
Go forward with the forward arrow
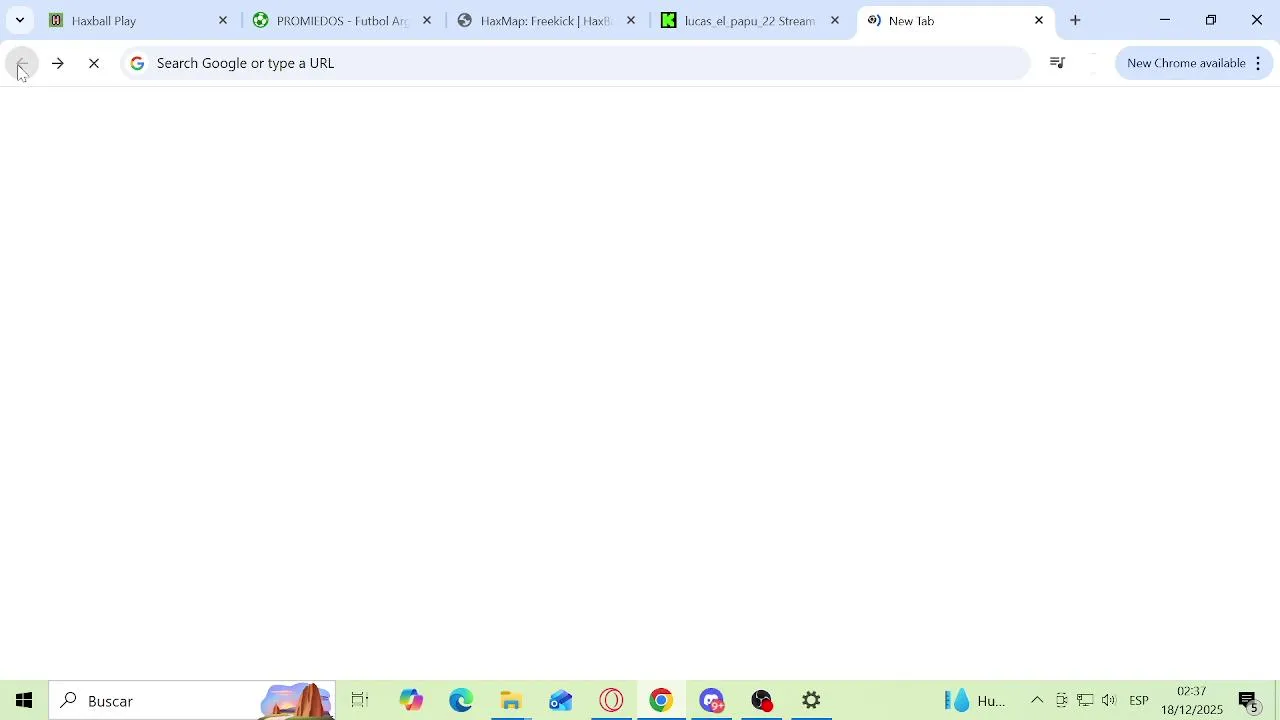pyautogui.click(x=58, y=63)
